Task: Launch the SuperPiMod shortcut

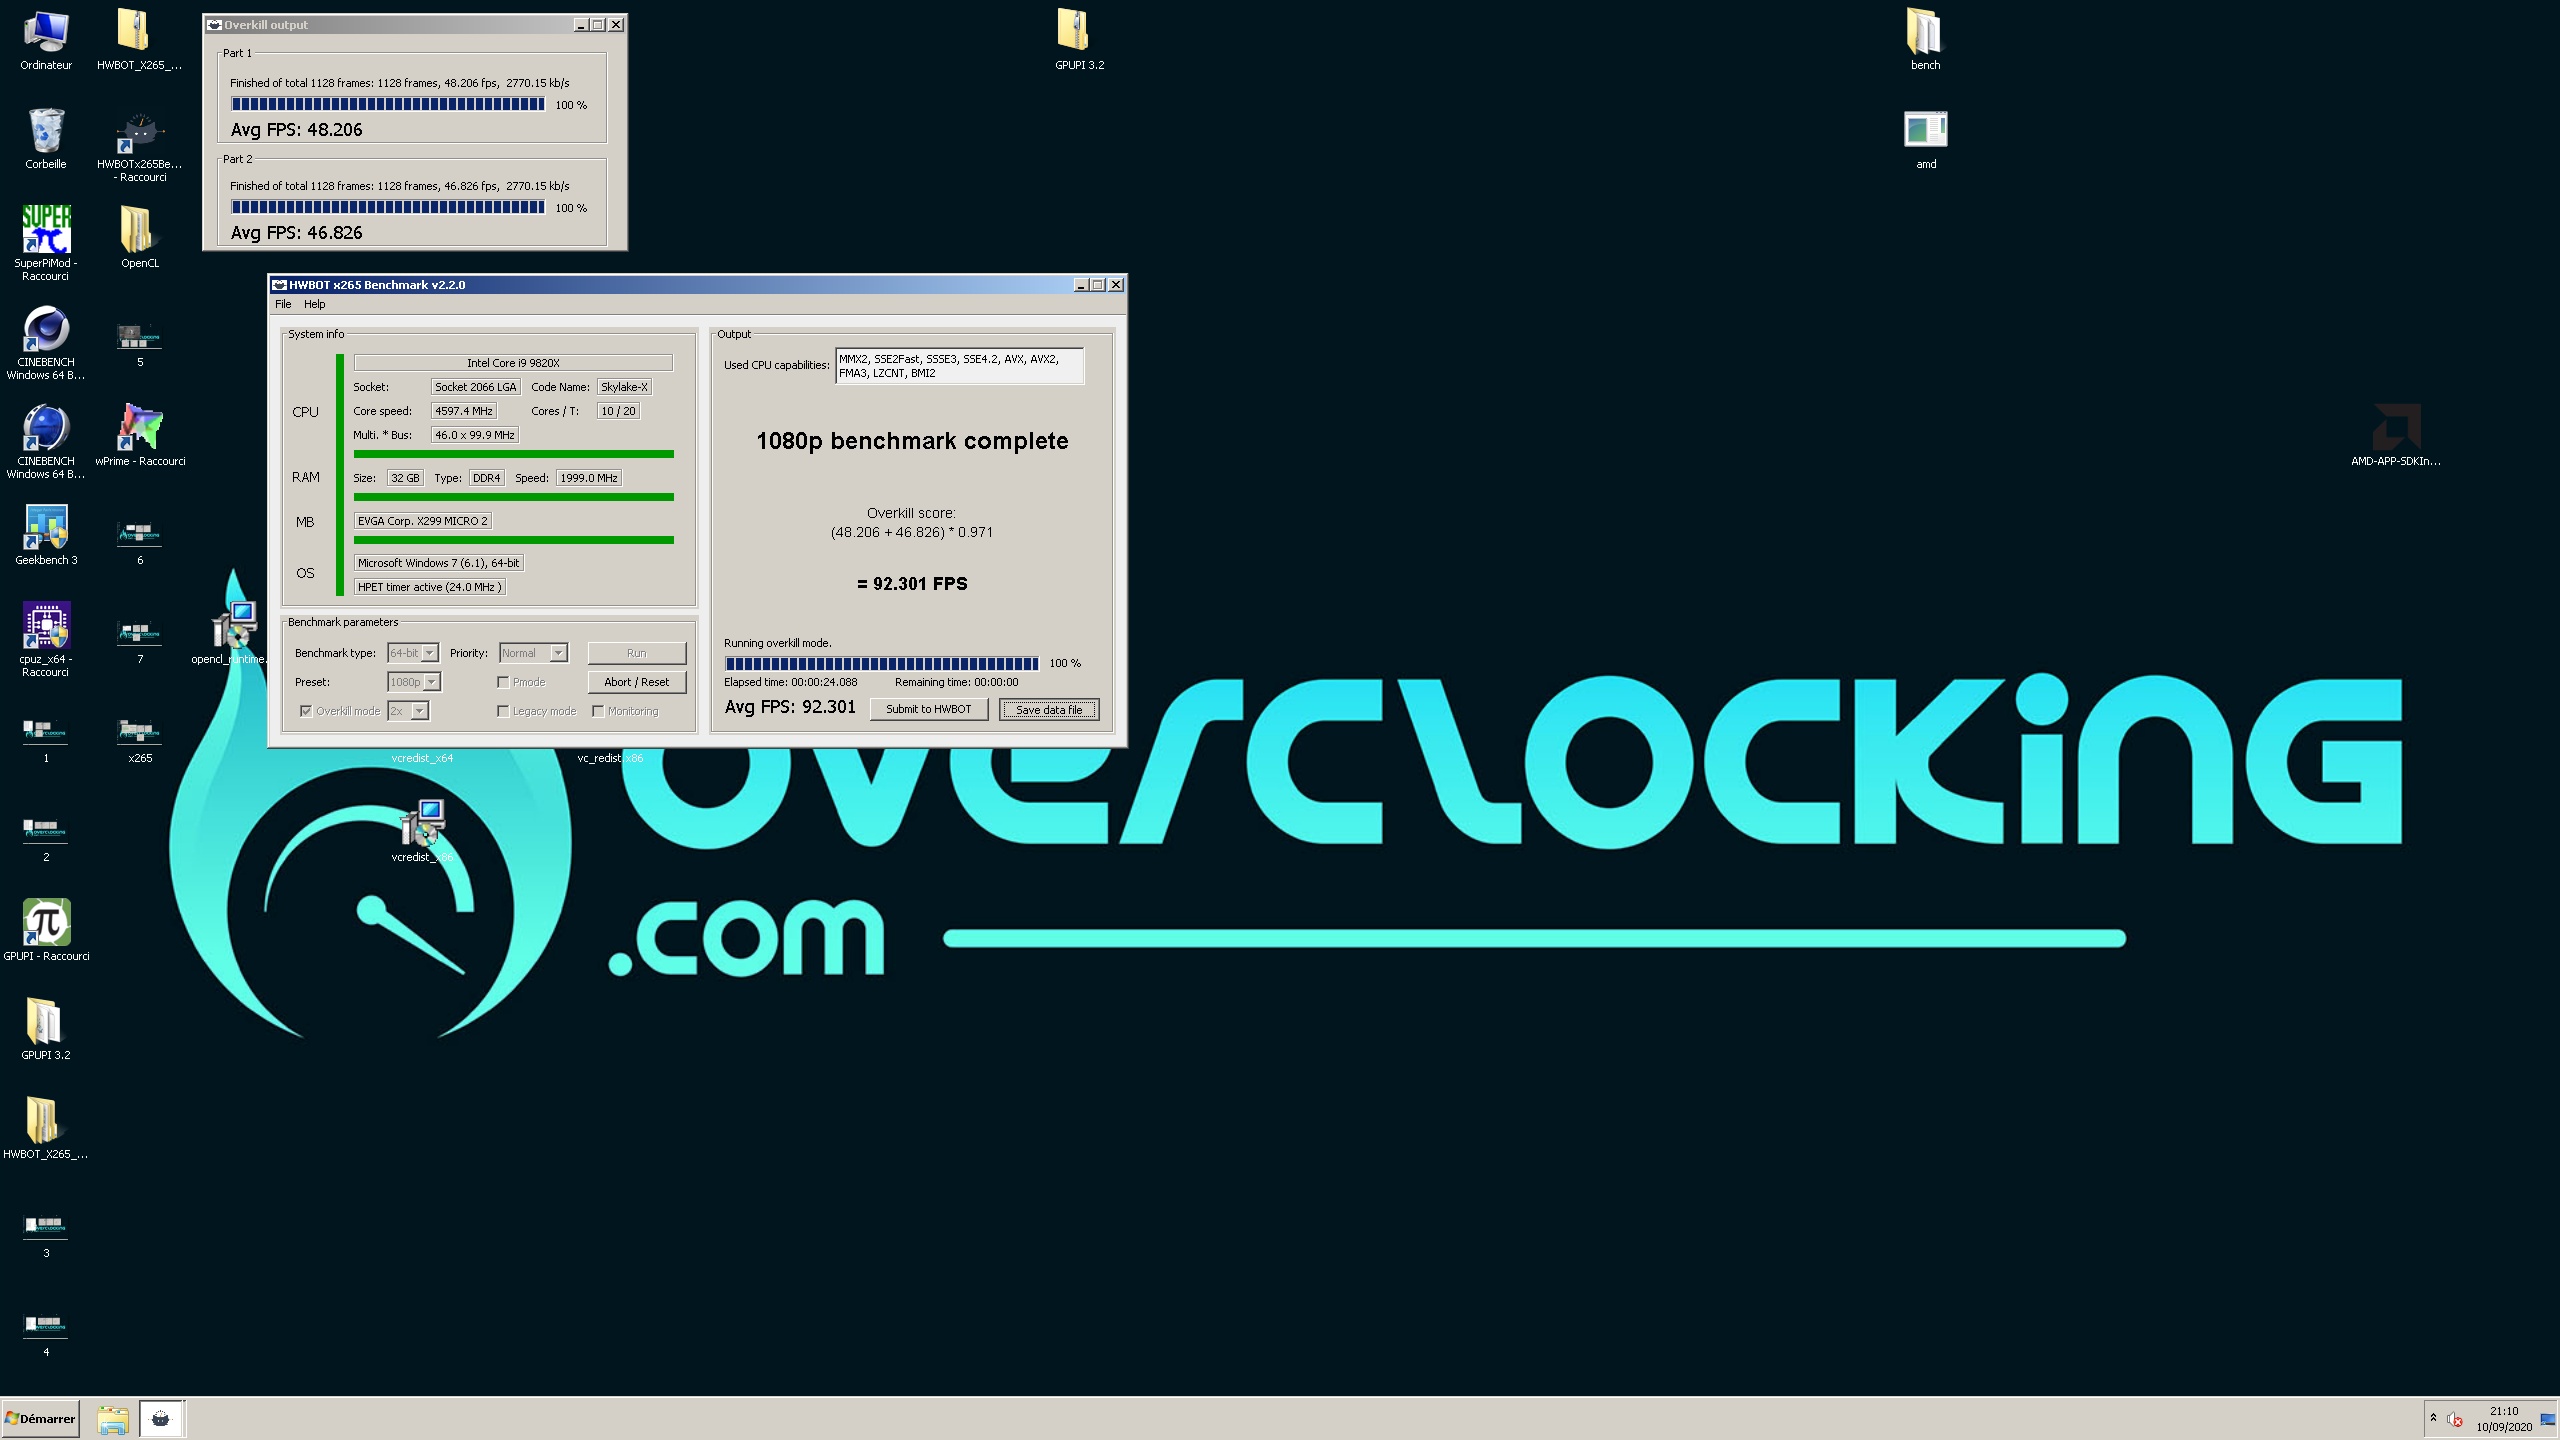Action: coord(46,242)
